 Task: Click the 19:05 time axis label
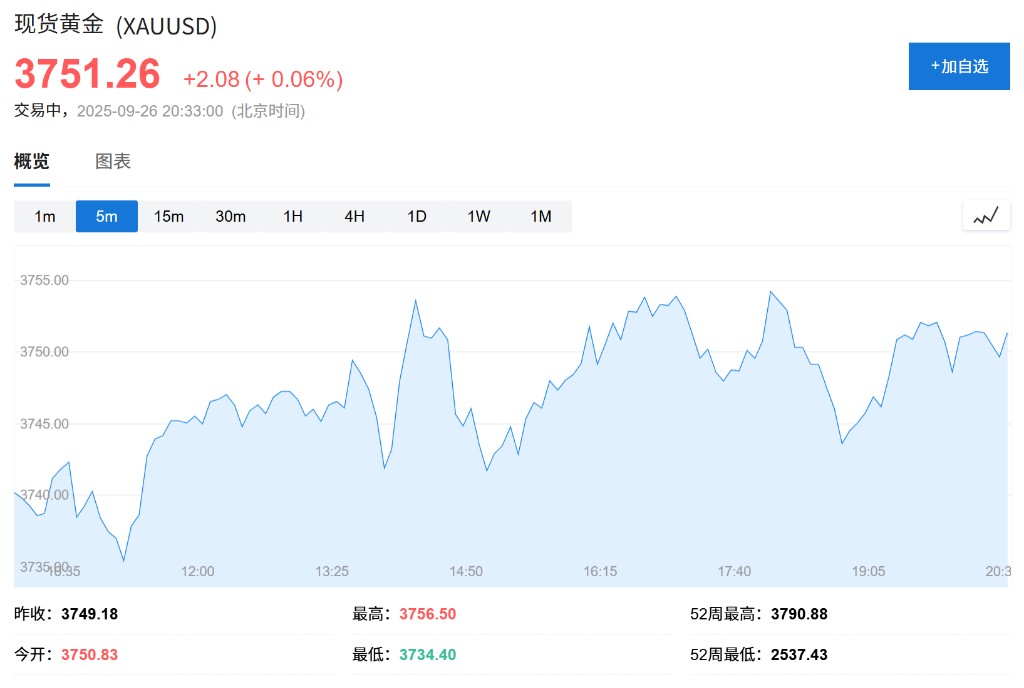click(x=868, y=571)
